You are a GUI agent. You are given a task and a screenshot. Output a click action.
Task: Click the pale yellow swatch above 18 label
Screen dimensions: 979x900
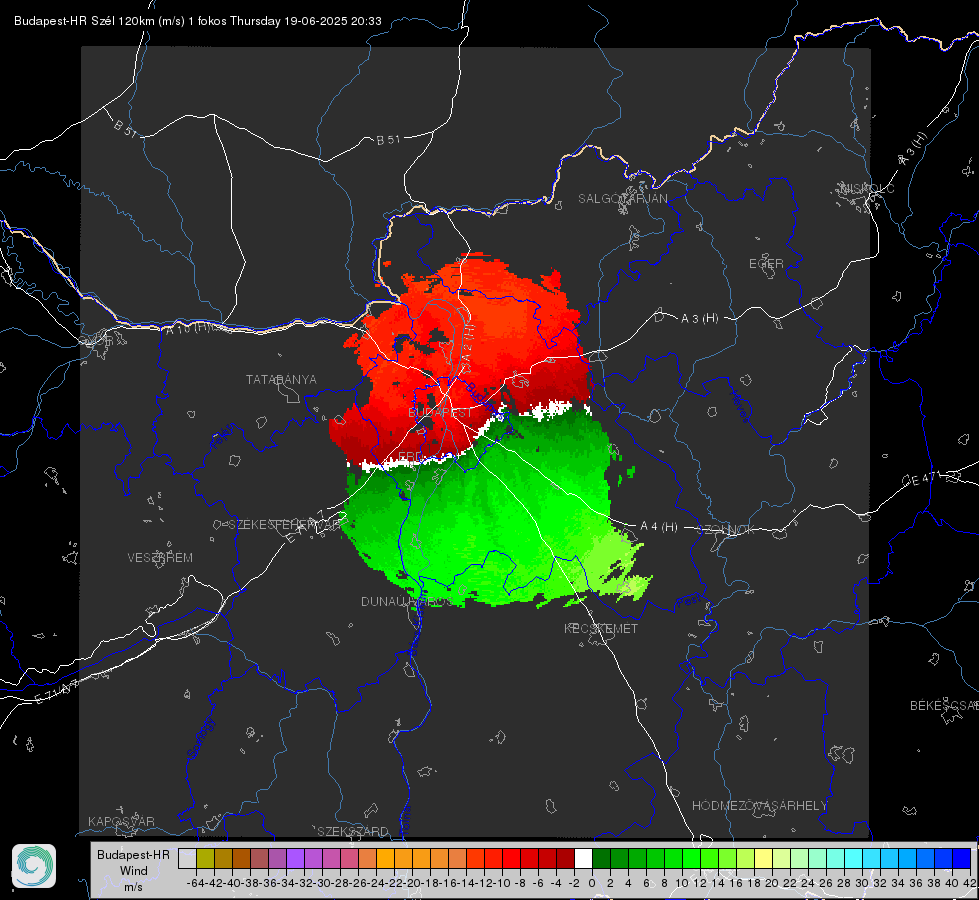[x=763, y=858]
